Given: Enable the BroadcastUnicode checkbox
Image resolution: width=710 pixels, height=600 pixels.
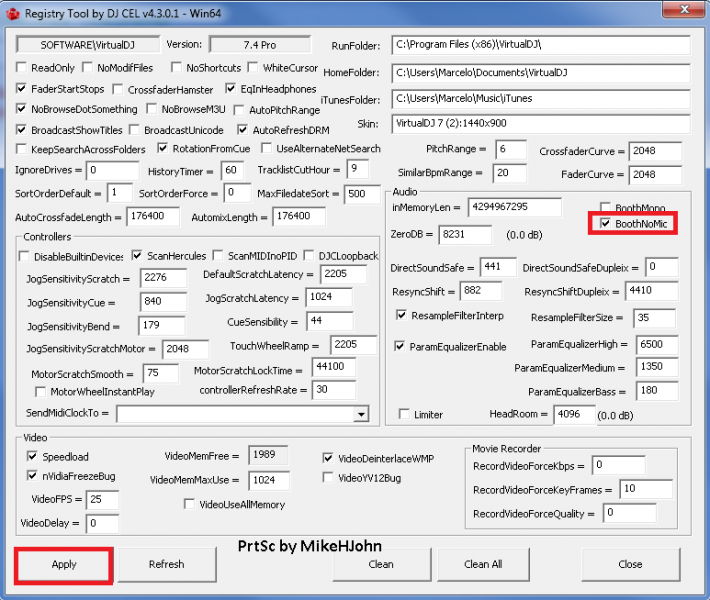Looking at the screenshot, I should (134, 130).
